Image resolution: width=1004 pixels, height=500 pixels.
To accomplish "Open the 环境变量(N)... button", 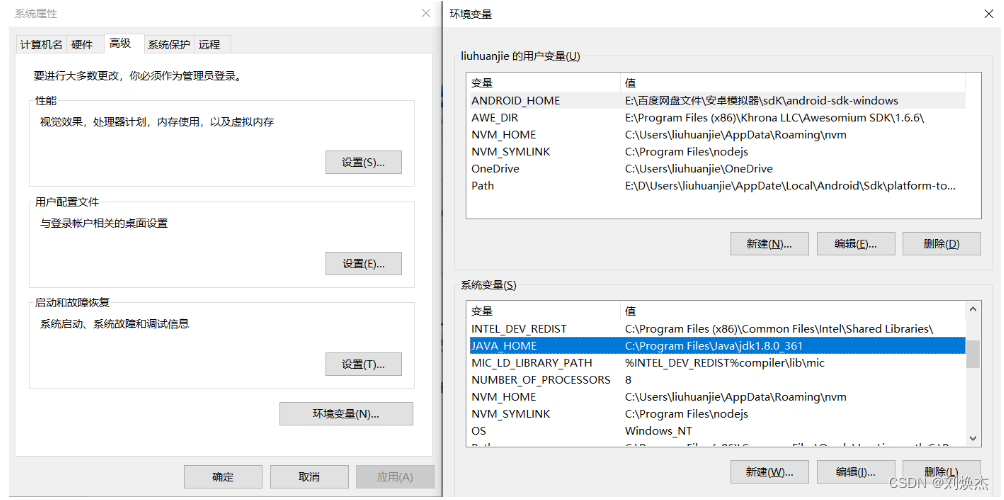I will 346,414.
